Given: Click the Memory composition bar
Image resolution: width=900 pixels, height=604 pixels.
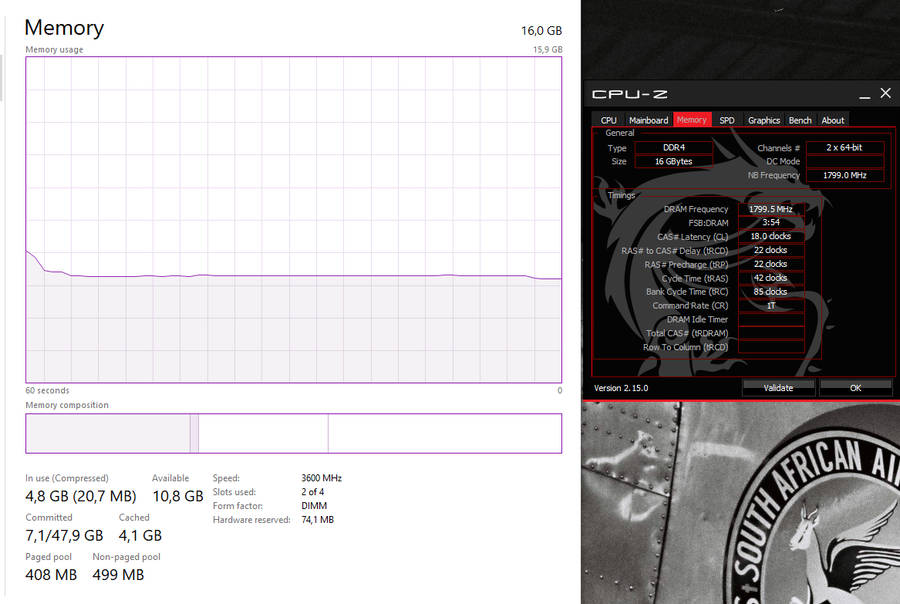Looking at the screenshot, I should coord(293,433).
